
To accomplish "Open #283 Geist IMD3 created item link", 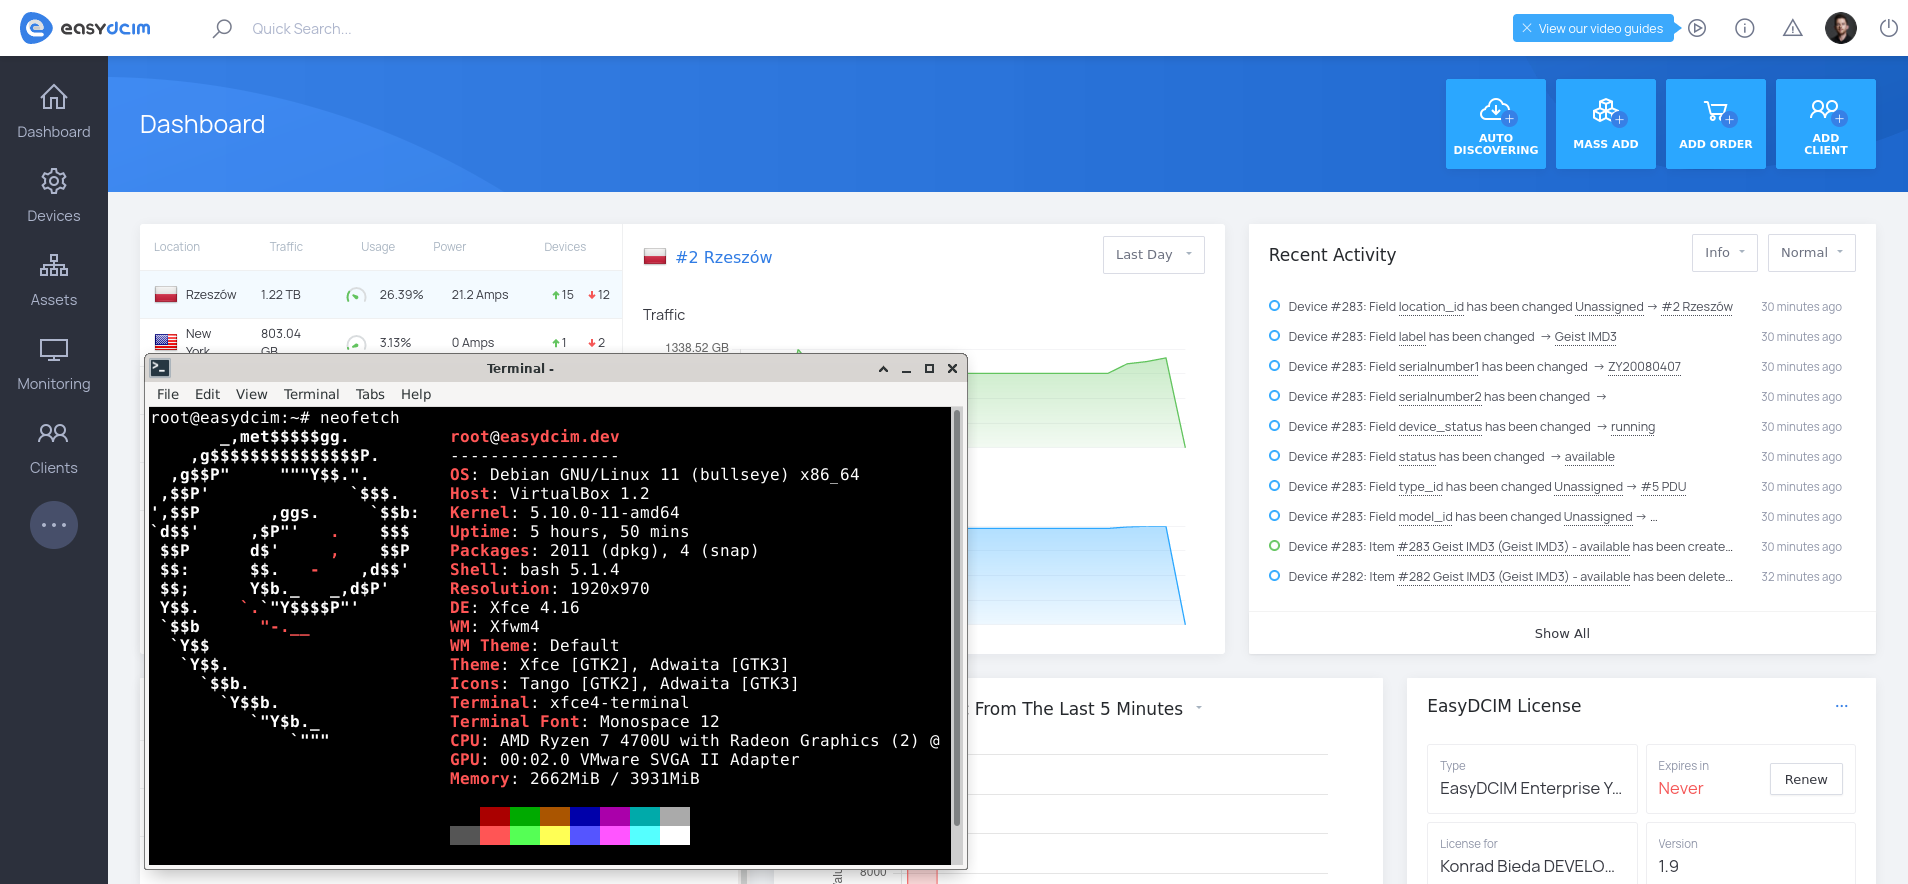I will coord(1513,547).
